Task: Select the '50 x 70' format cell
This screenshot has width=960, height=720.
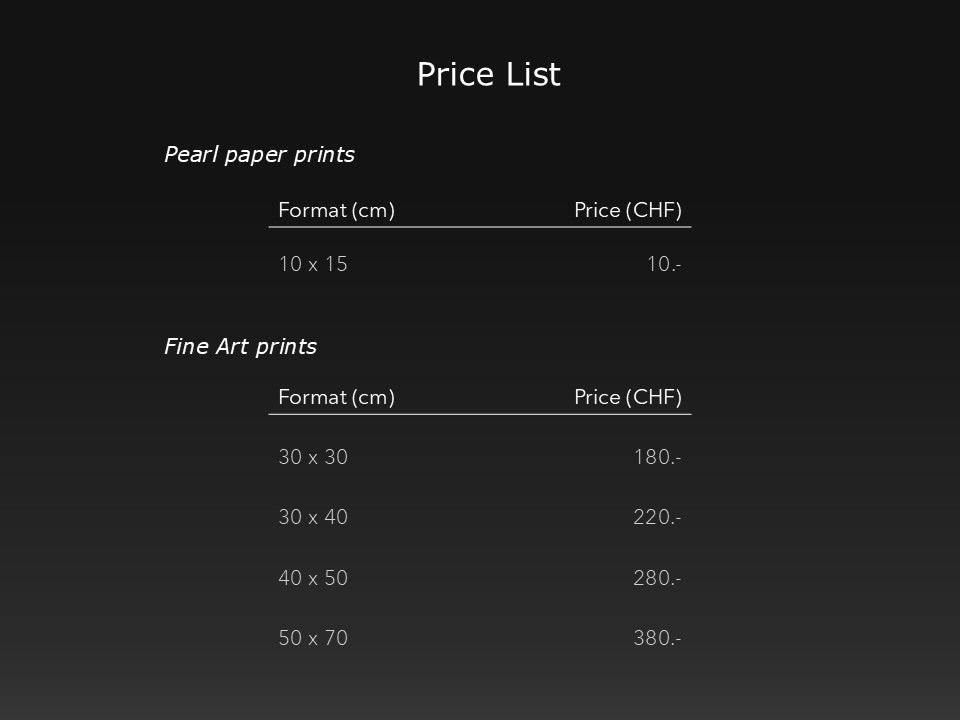Action: (313, 638)
